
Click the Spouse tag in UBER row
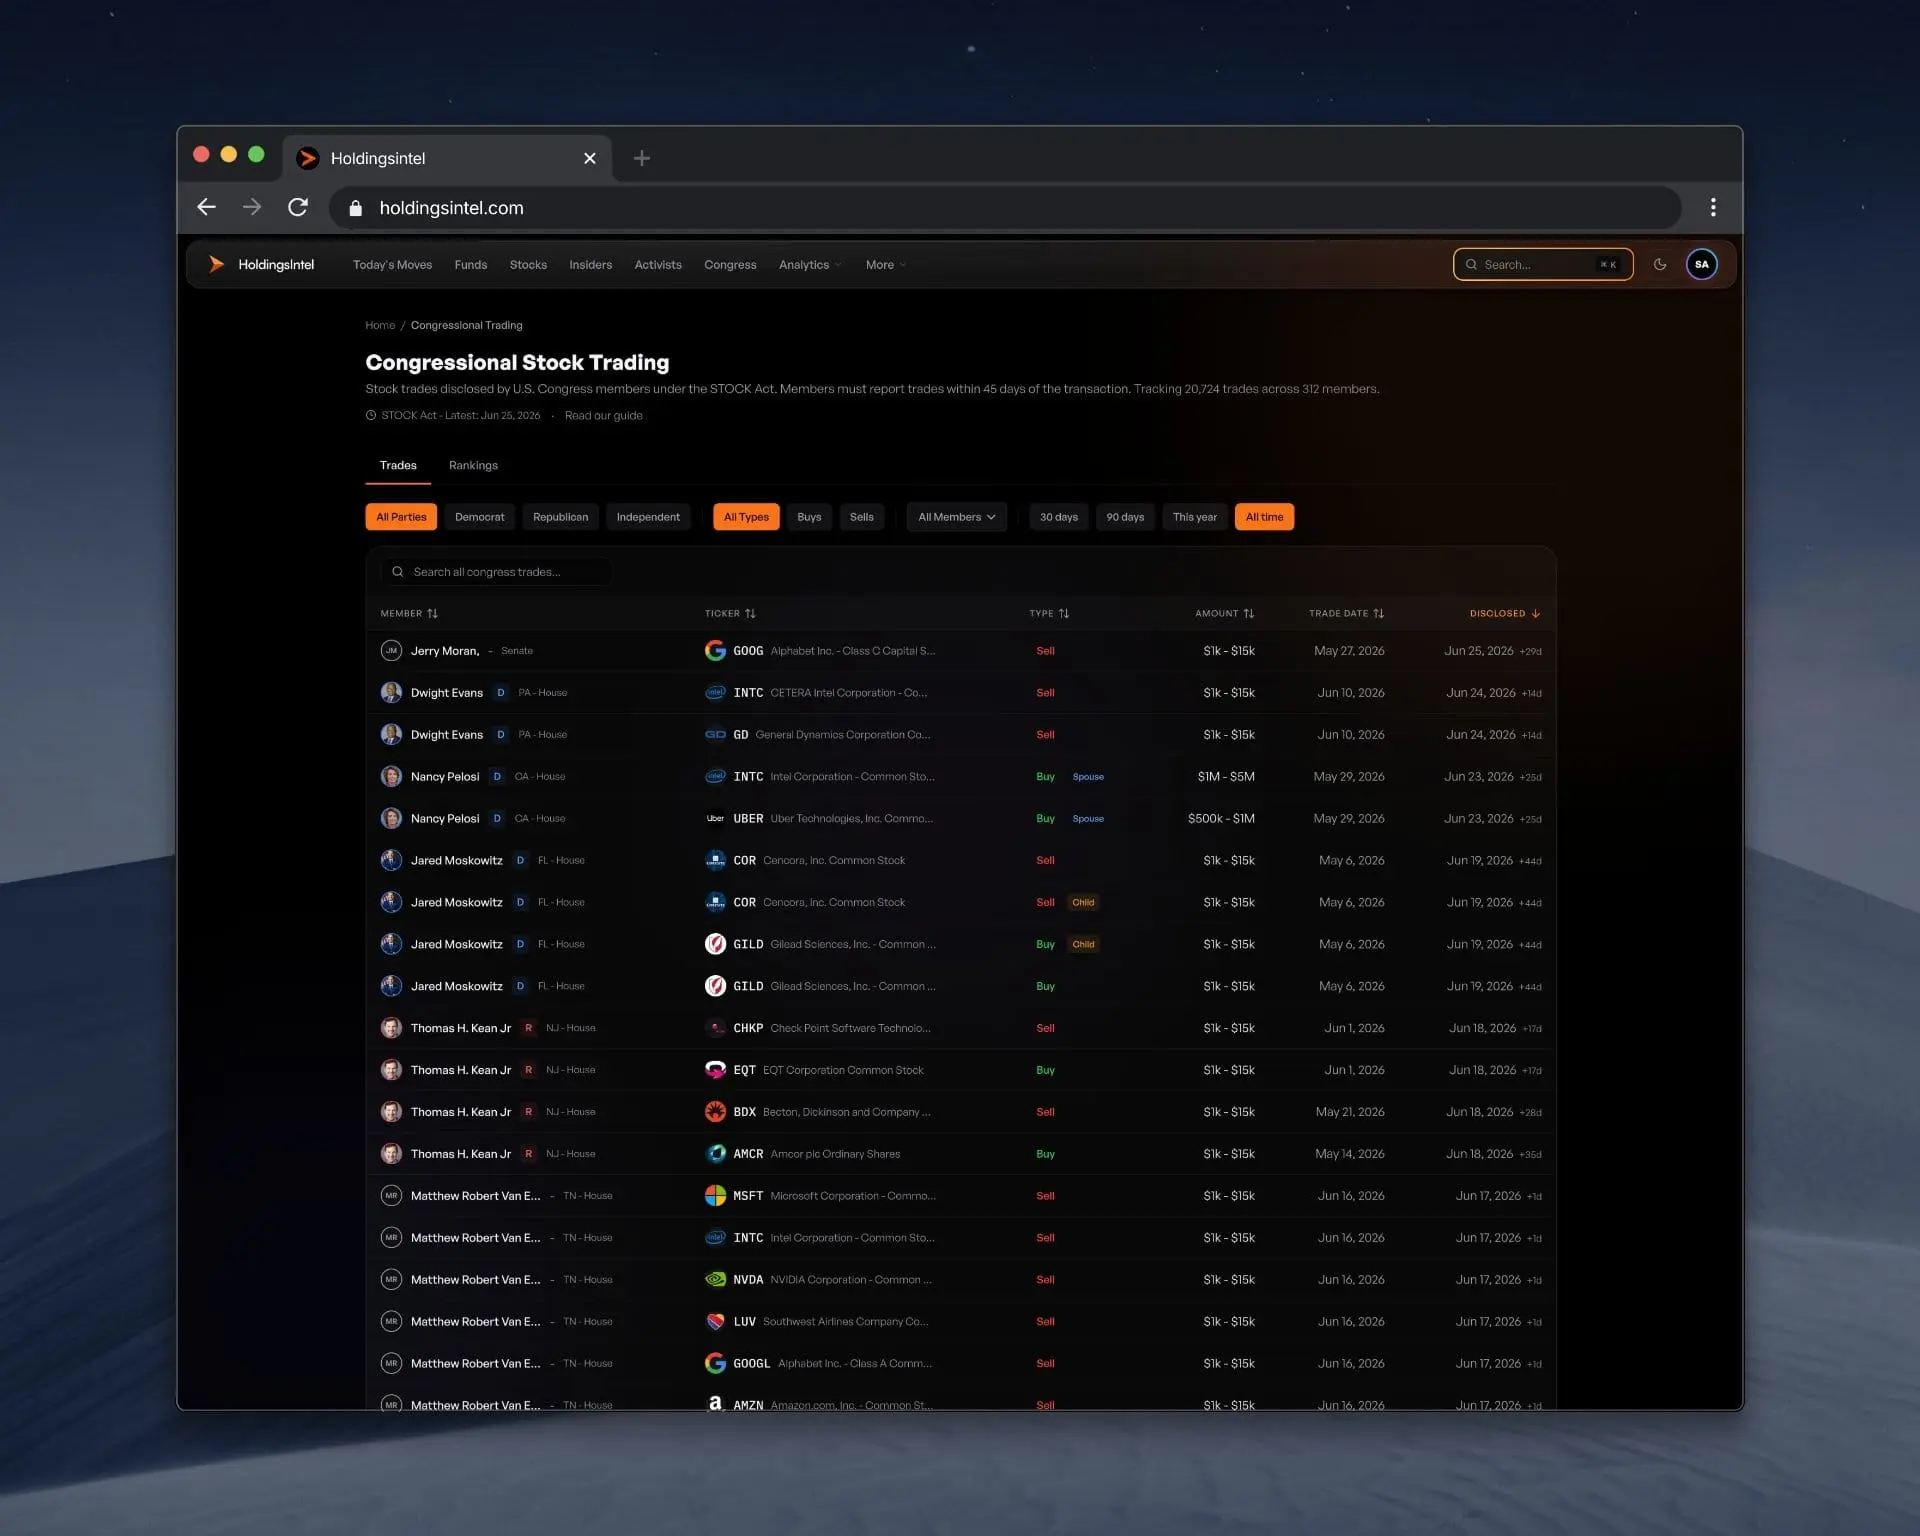point(1088,819)
